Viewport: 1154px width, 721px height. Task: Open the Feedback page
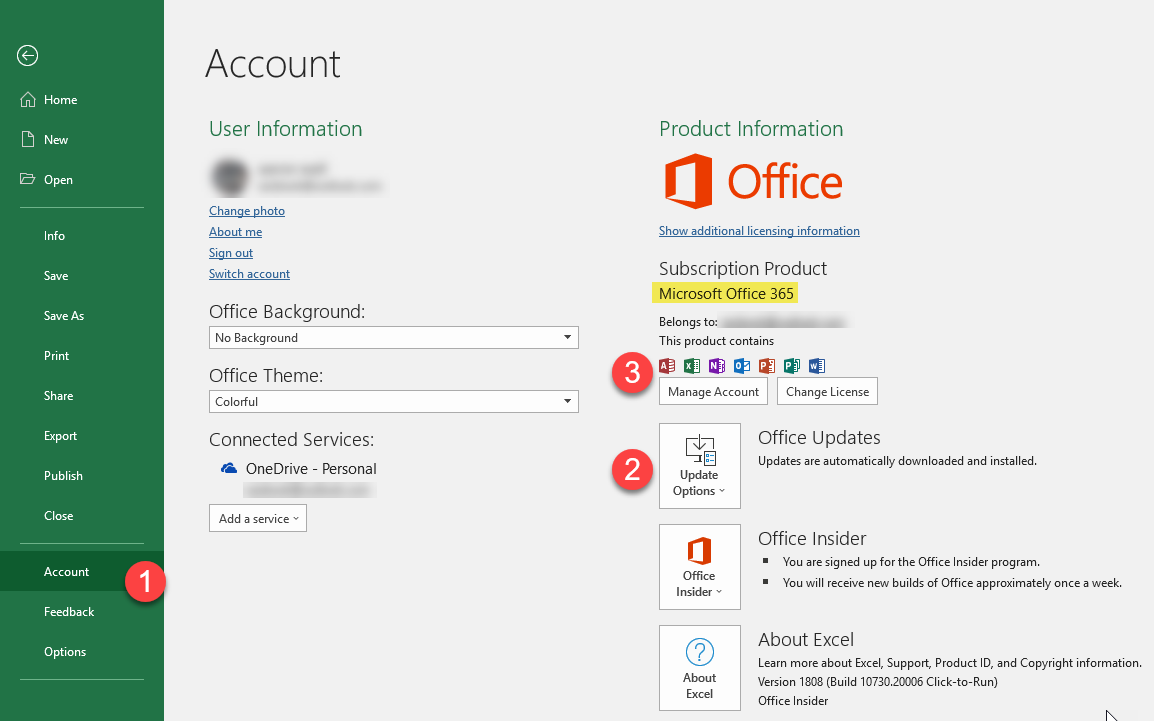[82, 611]
